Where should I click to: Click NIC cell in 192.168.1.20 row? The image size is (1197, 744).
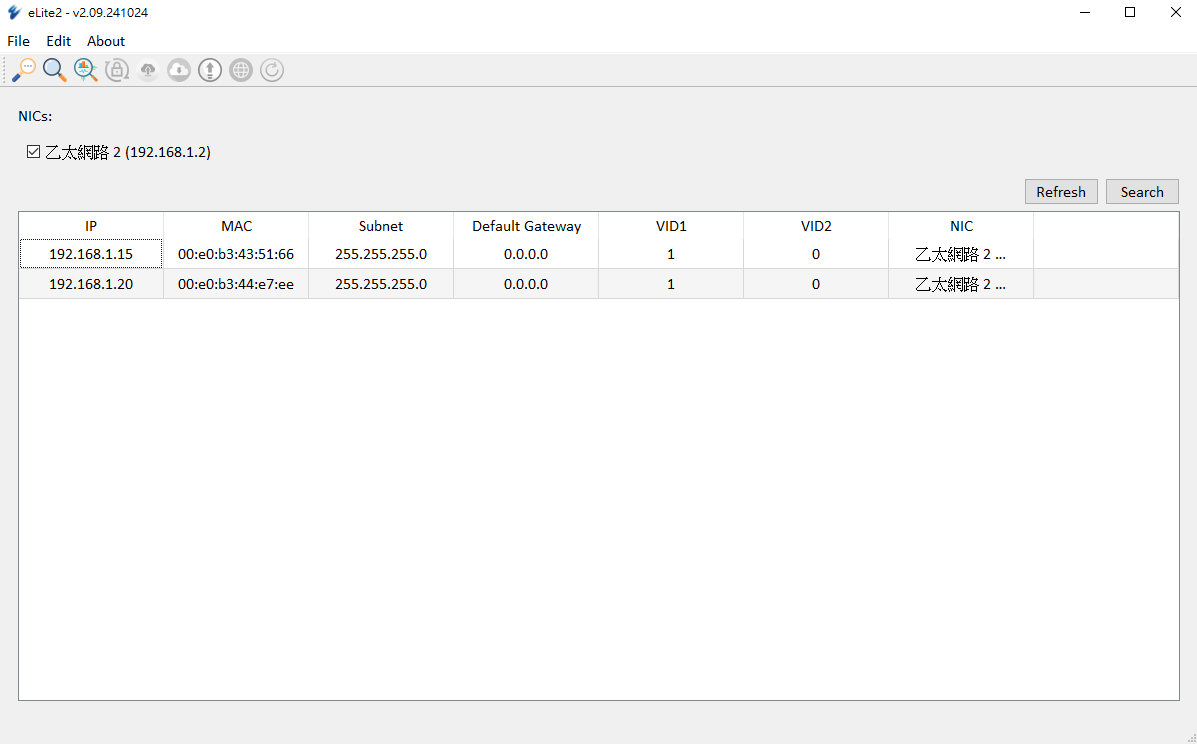[961, 284]
